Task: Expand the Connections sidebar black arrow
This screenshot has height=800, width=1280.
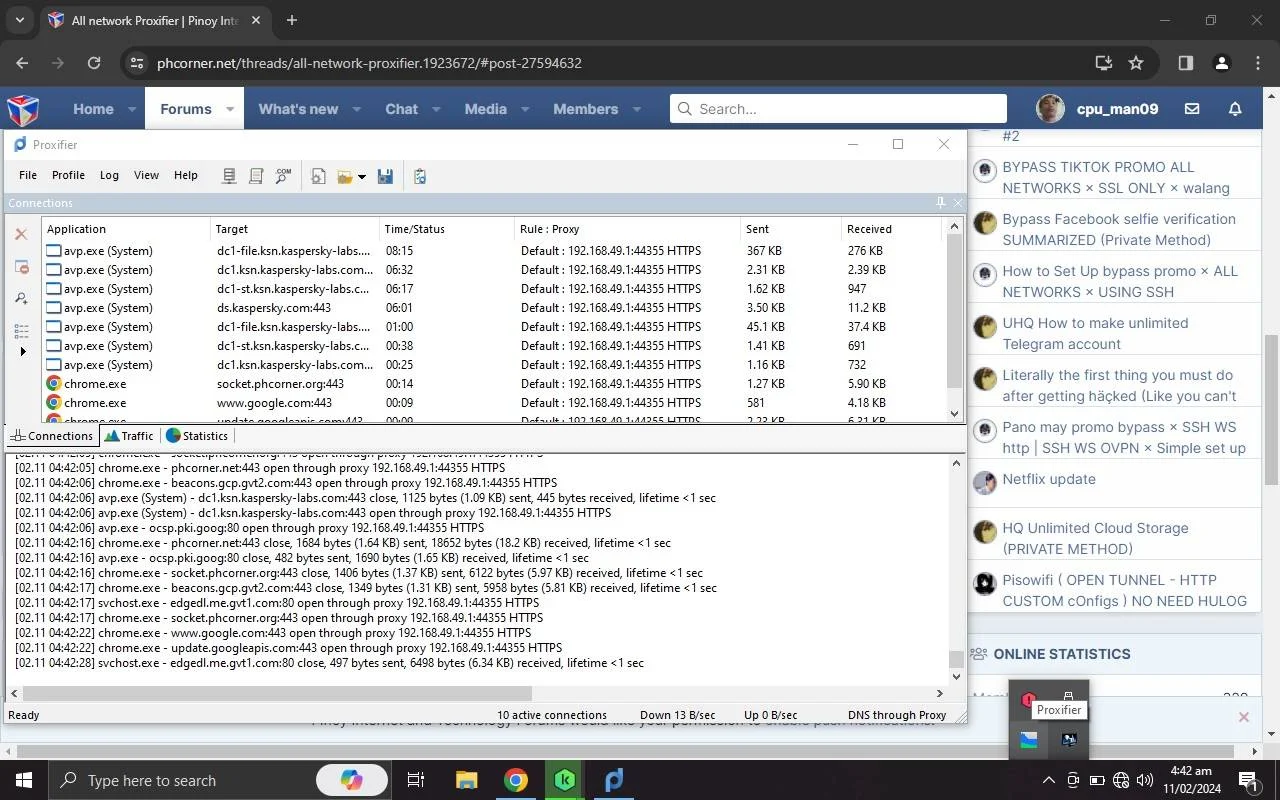Action: (22, 352)
